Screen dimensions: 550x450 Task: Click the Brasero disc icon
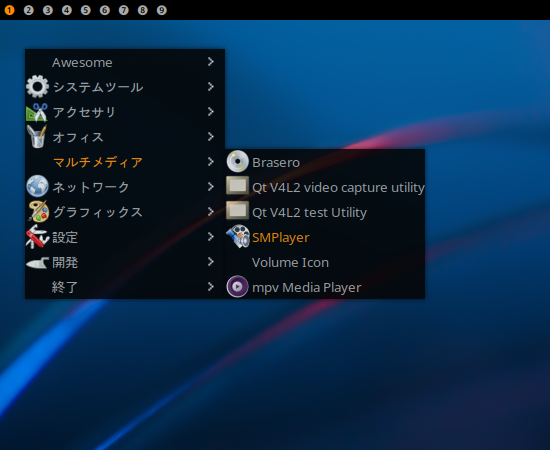pos(237,162)
